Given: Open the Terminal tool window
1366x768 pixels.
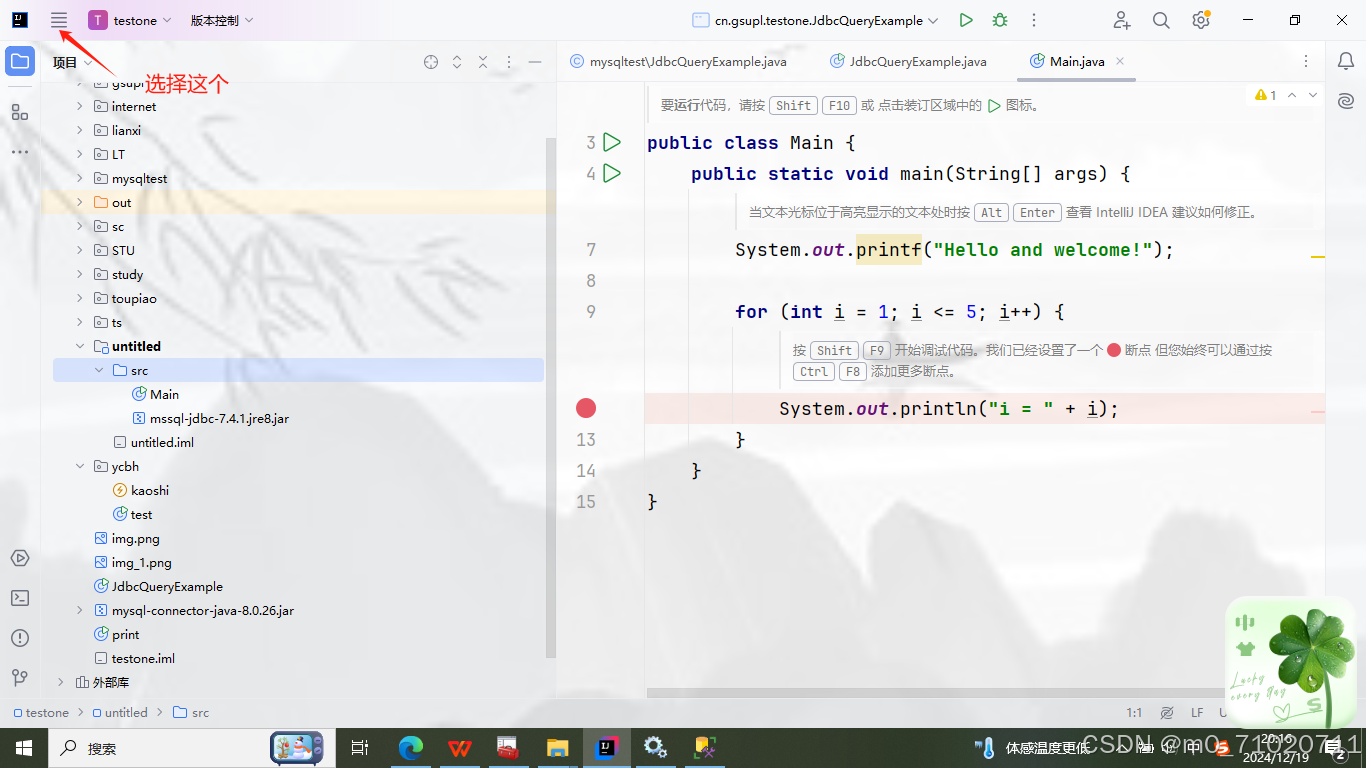Looking at the screenshot, I should point(20,598).
